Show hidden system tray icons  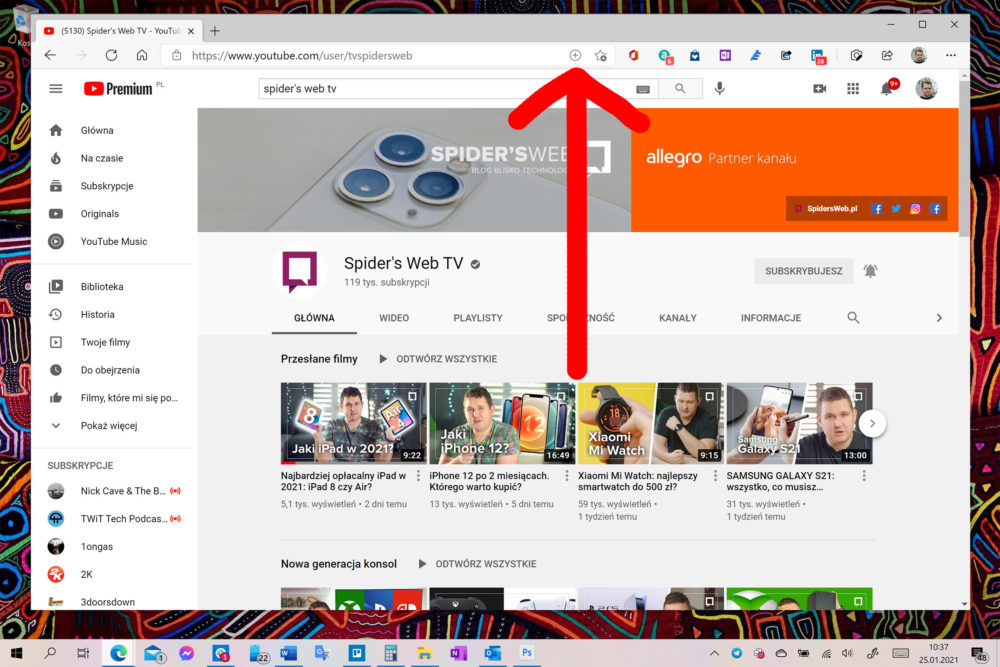click(714, 653)
